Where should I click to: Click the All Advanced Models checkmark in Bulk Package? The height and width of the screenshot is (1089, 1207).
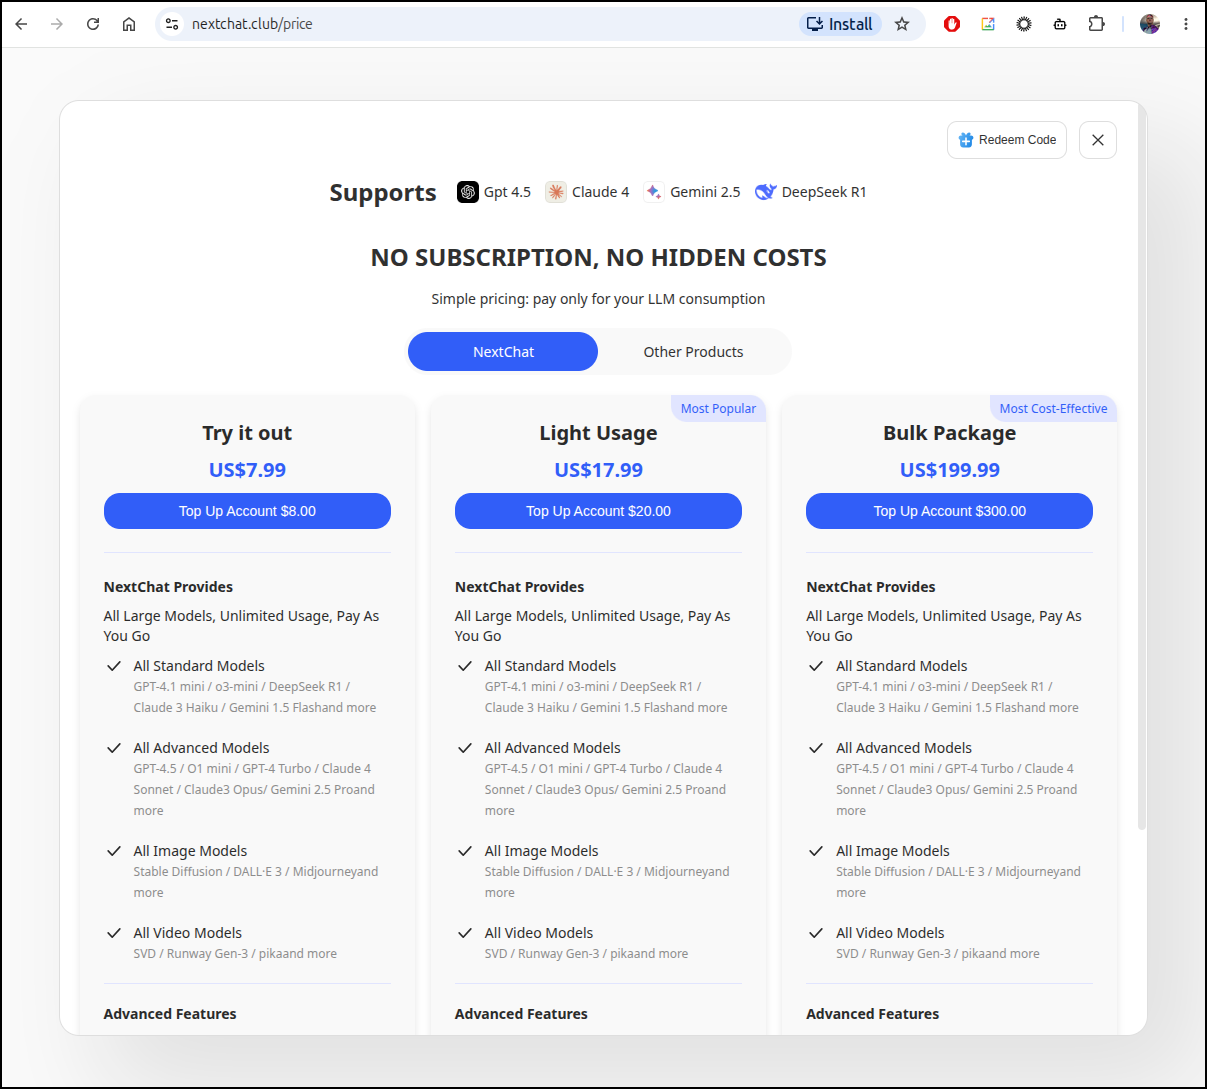coord(816,748)
